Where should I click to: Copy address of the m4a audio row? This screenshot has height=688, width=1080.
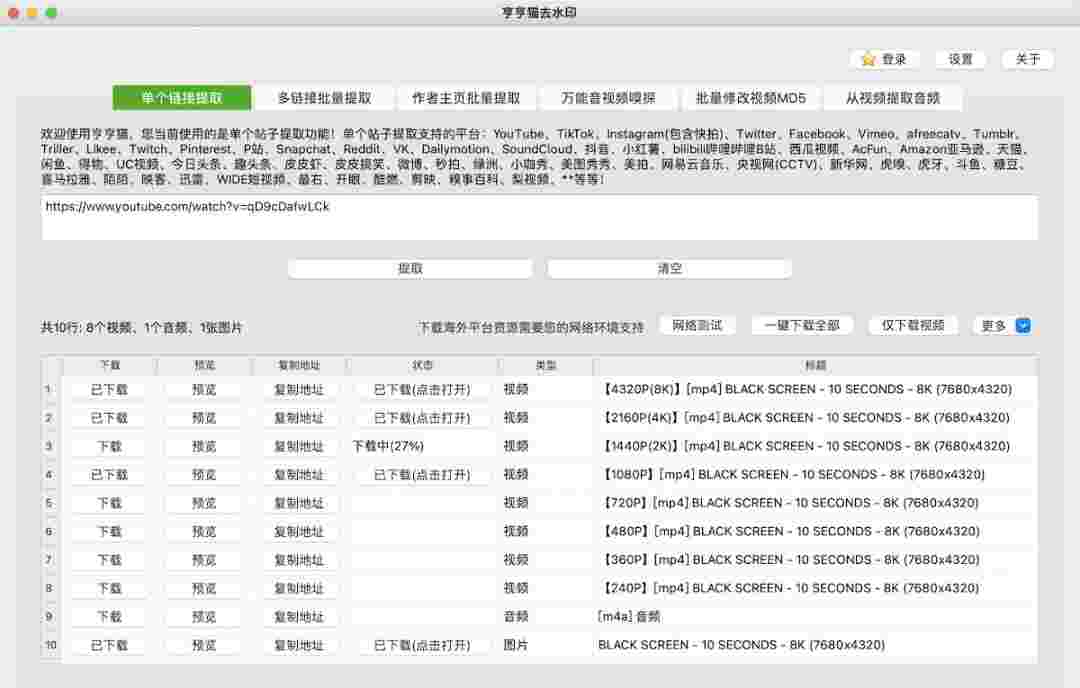click(x=299, y=617)
